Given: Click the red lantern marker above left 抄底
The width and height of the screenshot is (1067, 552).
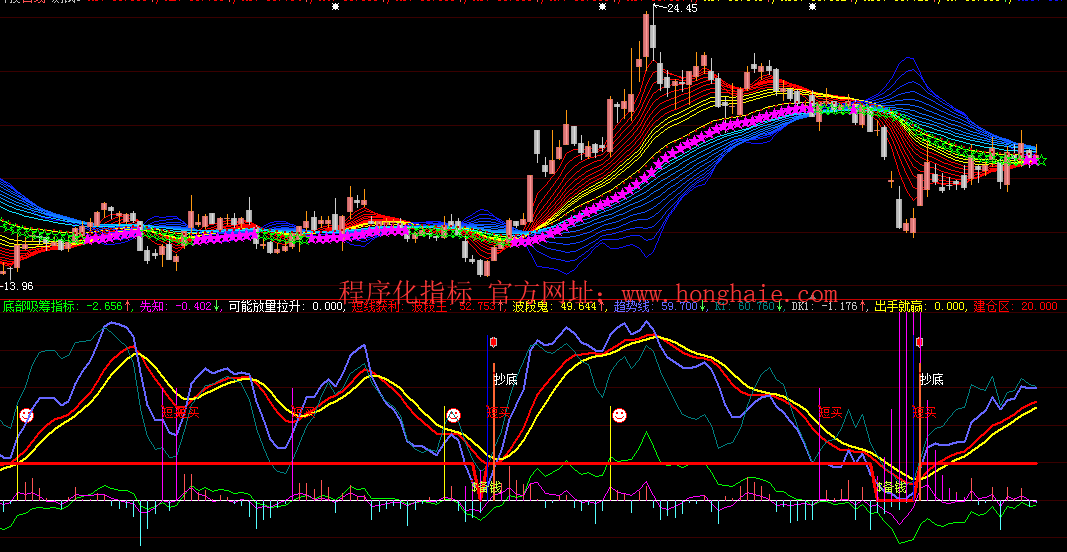Looking at the screenshot, I should 493,342.
